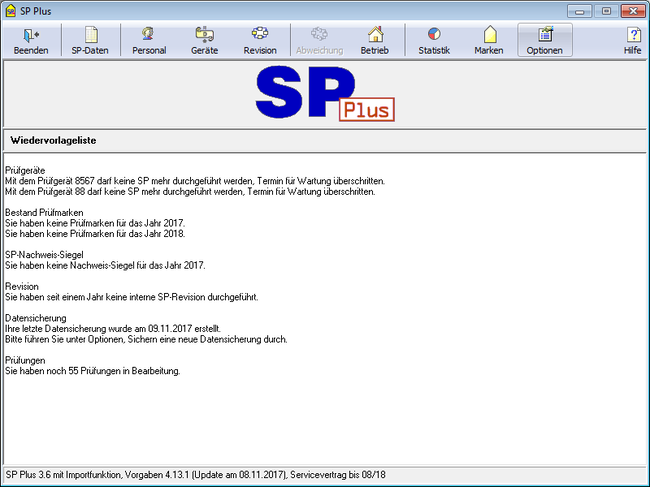The width and height of the screenshot is (650, 487).
Task: Maximize the SP Plus window
Action: (x=606, y=10)
